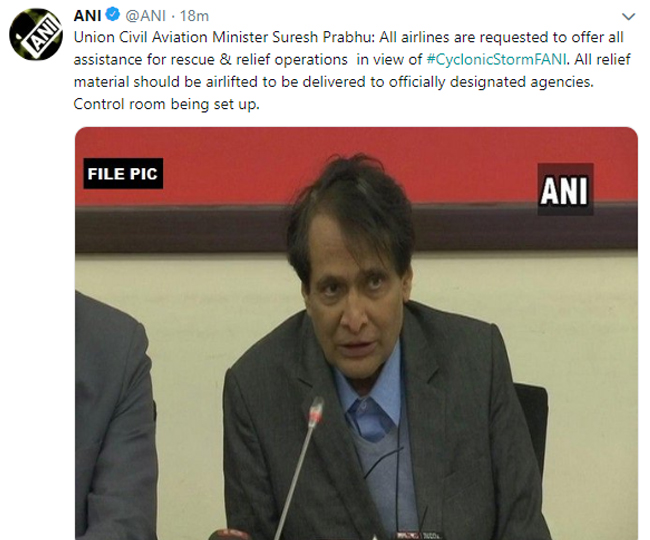Click the words 'officially designated agencies' in the tweet
Screen dimensions: 650x540
coord(489,82)
